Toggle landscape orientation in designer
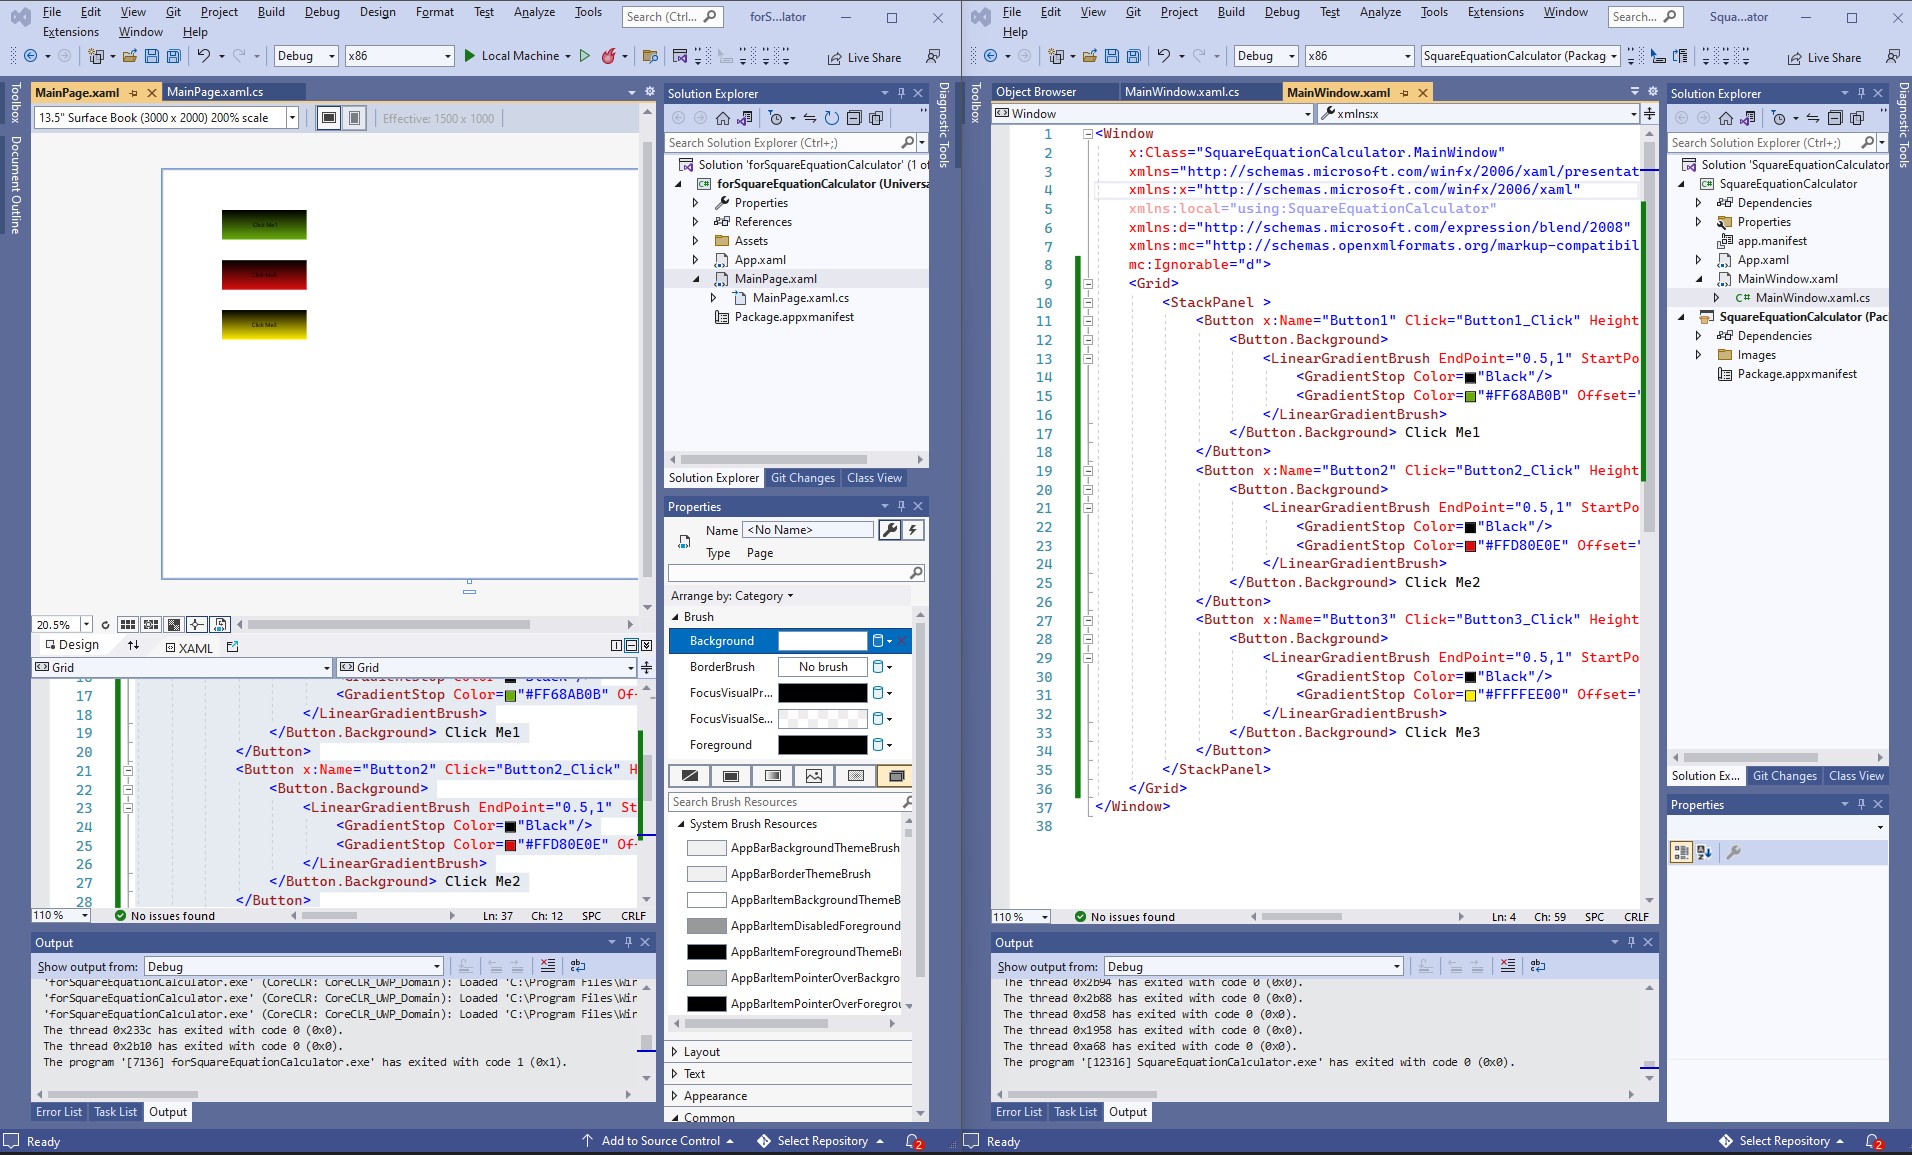The width and height of the screenshot is (1912, 1155). point(329,118)
